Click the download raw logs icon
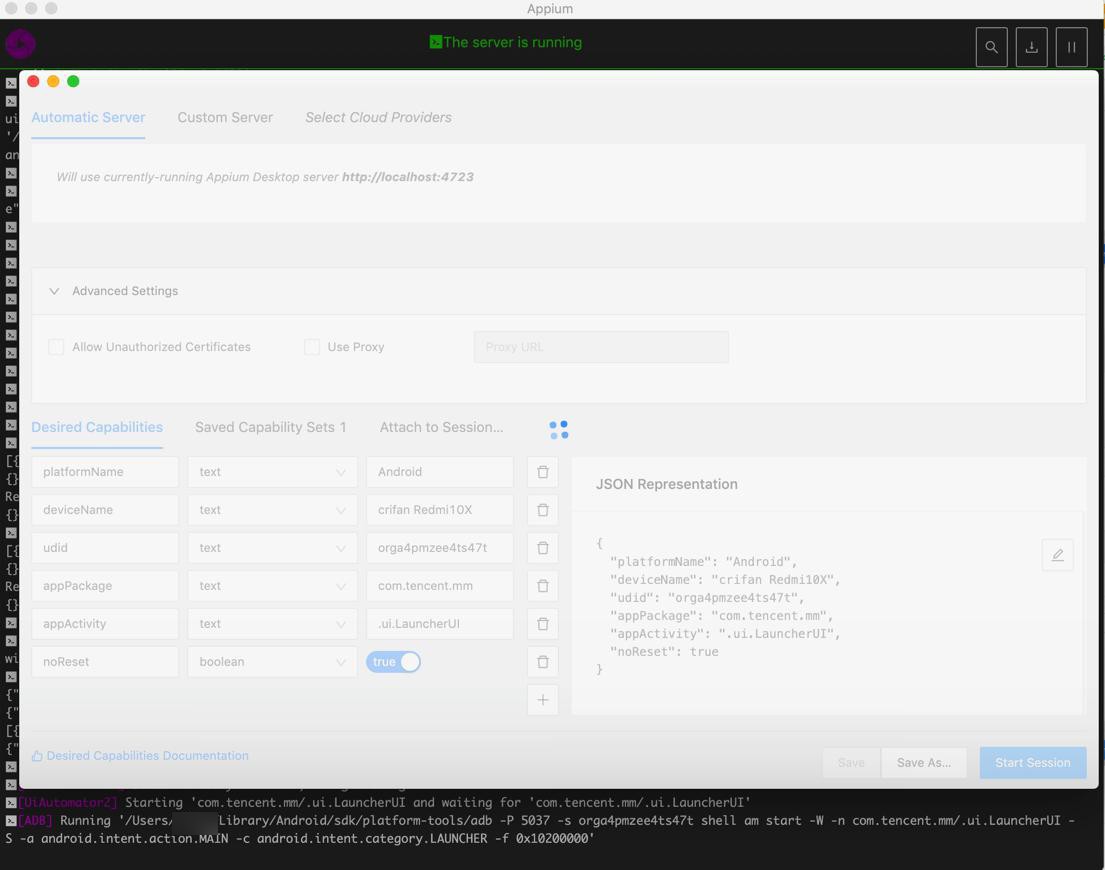This screenshot has width=1105, height=870. pos(1031,47)
